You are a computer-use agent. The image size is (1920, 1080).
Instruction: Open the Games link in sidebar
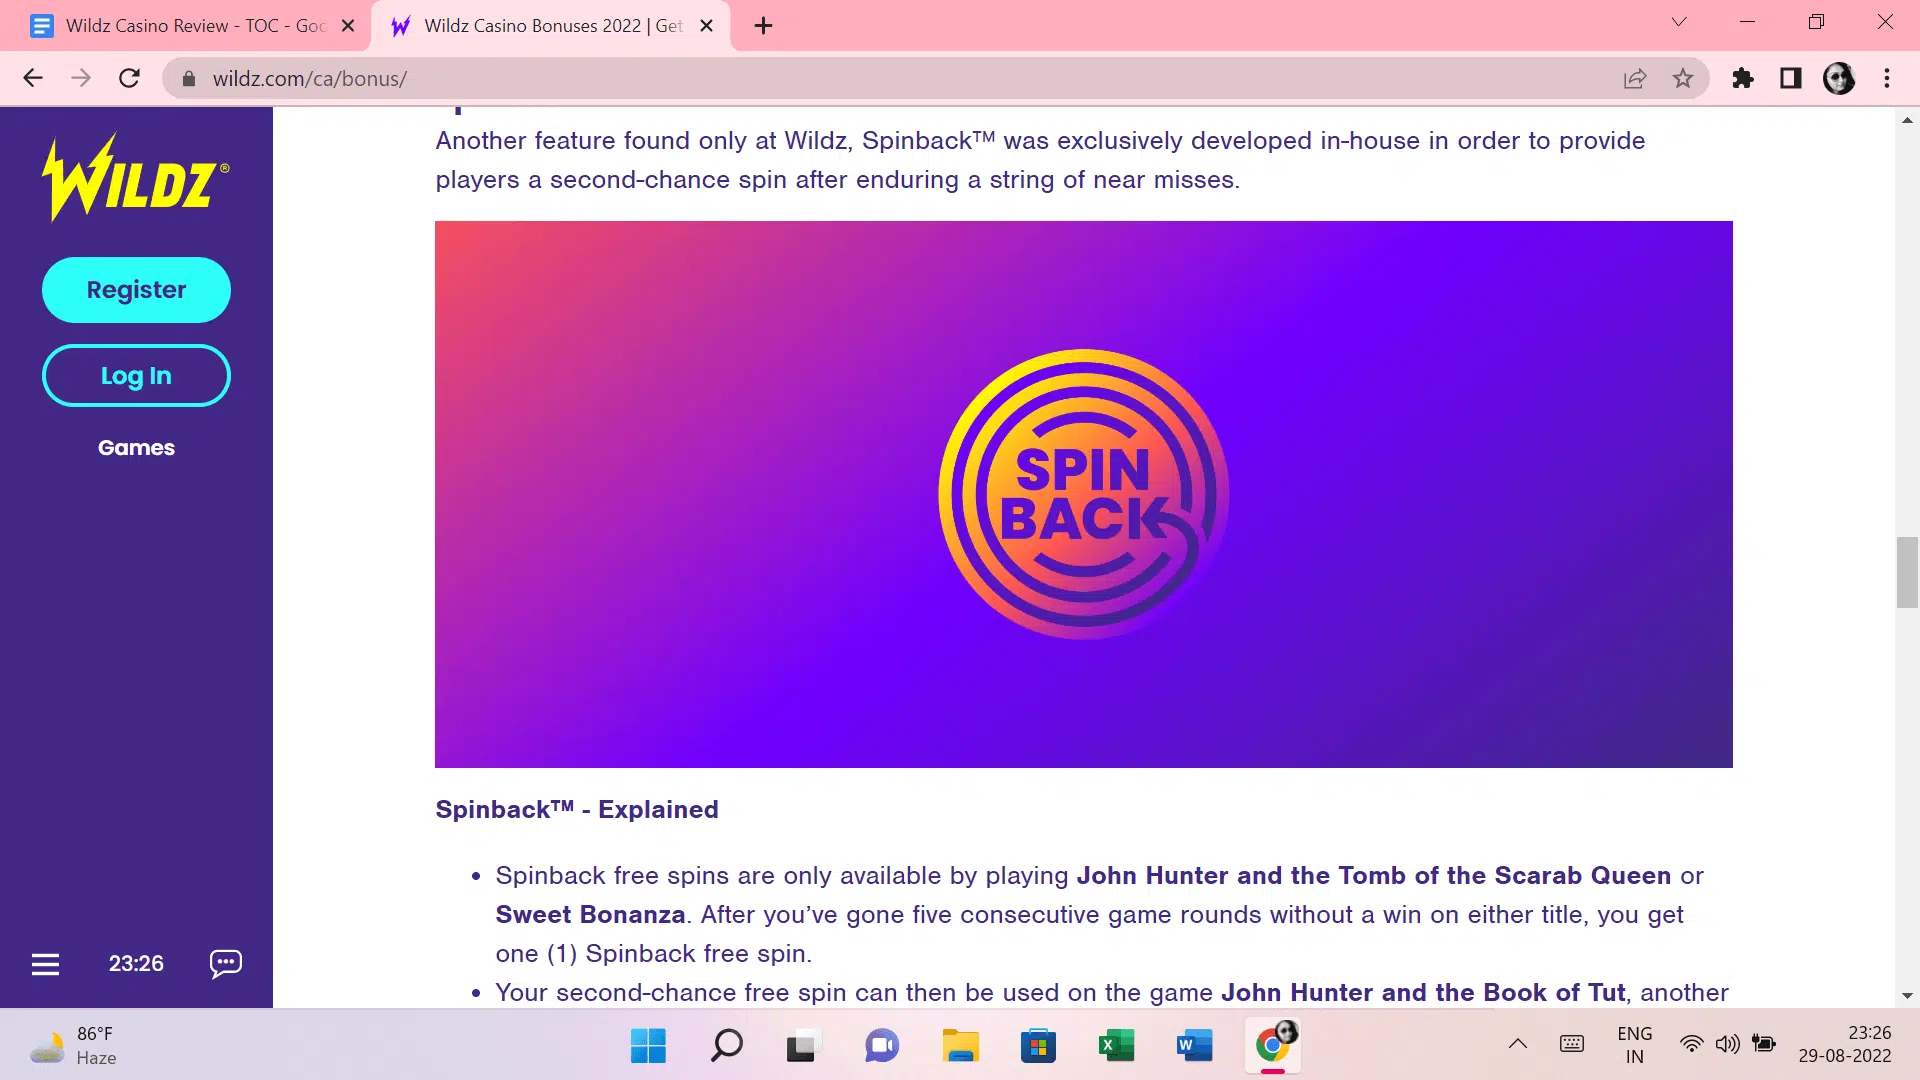pyautogui.click(x=136, y=448)
